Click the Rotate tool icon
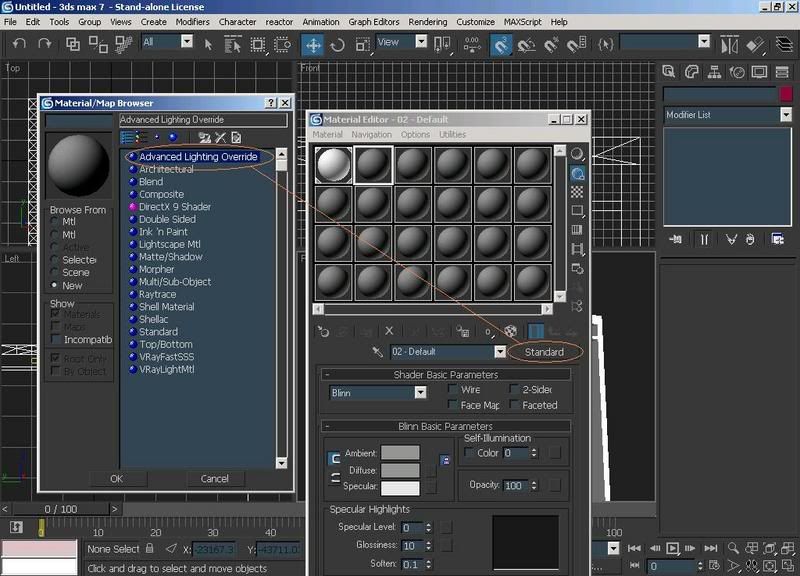Viewport: 800px width, 576px height. pyautogui.click(x=337, y=45)
